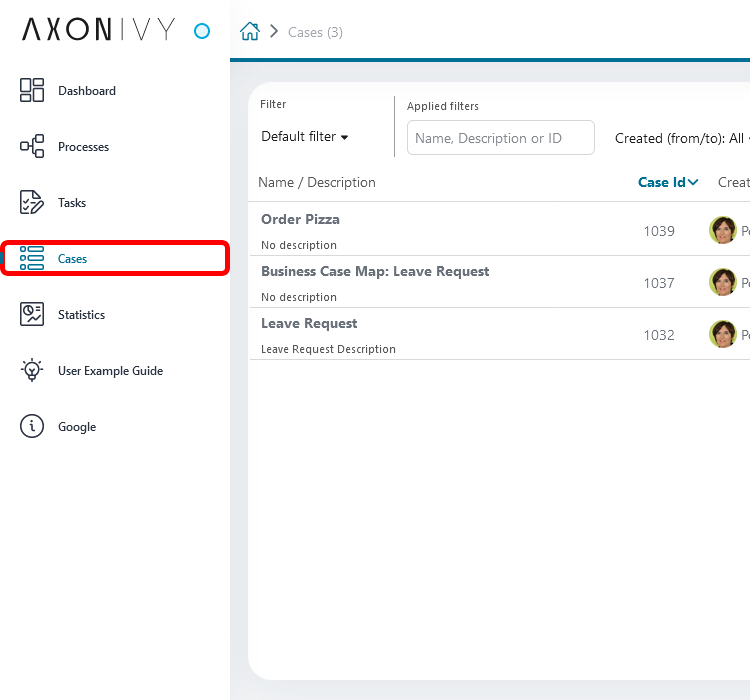Open the Leave Request case
This screenshot has height=700, width=750.
tap(309, 323)
